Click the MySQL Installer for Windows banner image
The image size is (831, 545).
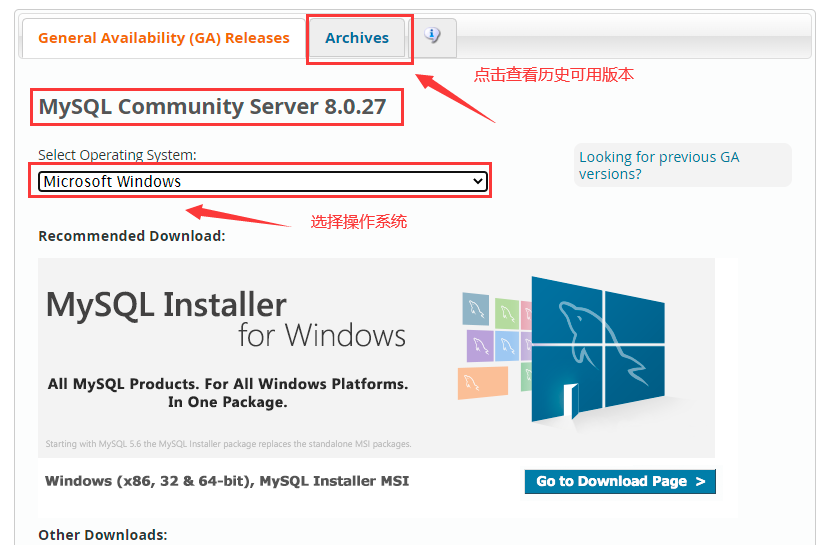pyautogui.click(x=376, y=358)
